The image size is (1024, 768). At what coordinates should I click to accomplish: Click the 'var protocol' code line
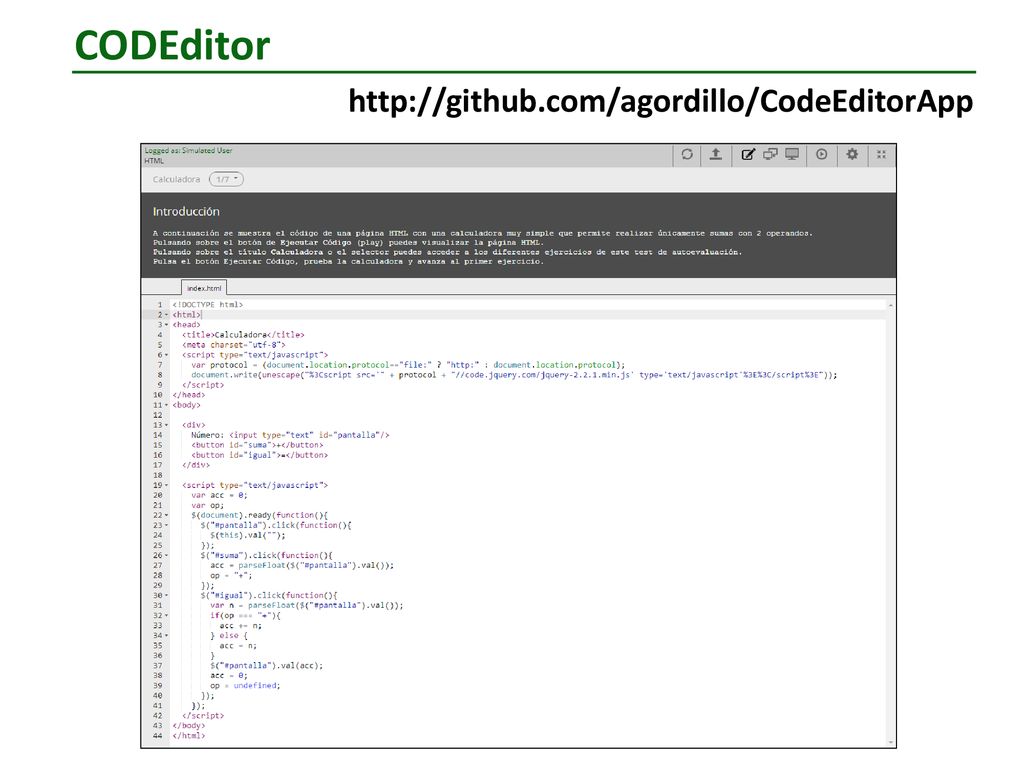click(408, 365)
